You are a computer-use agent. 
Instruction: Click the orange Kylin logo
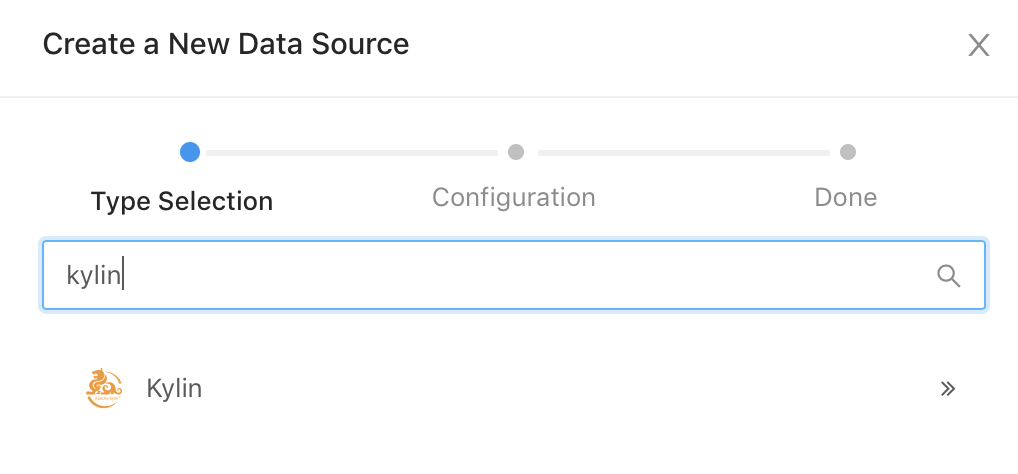(x=105, y=388)
